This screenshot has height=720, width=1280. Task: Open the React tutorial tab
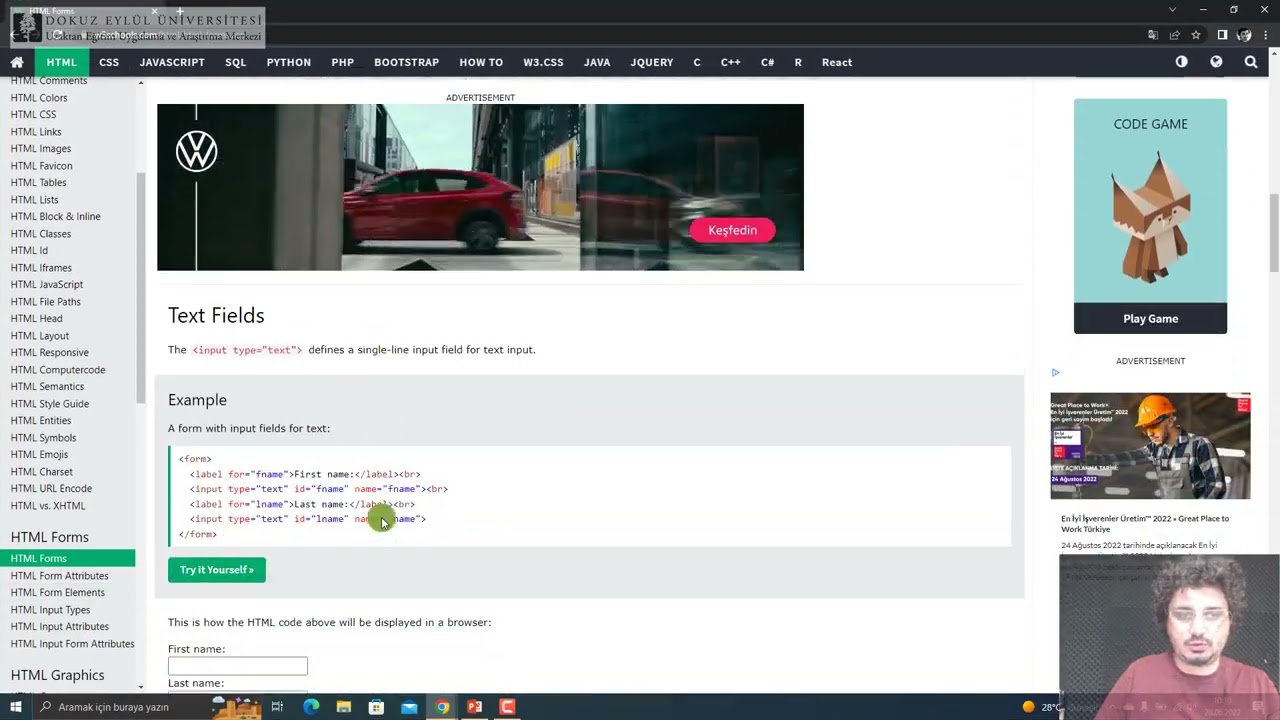tap(837, 62)
